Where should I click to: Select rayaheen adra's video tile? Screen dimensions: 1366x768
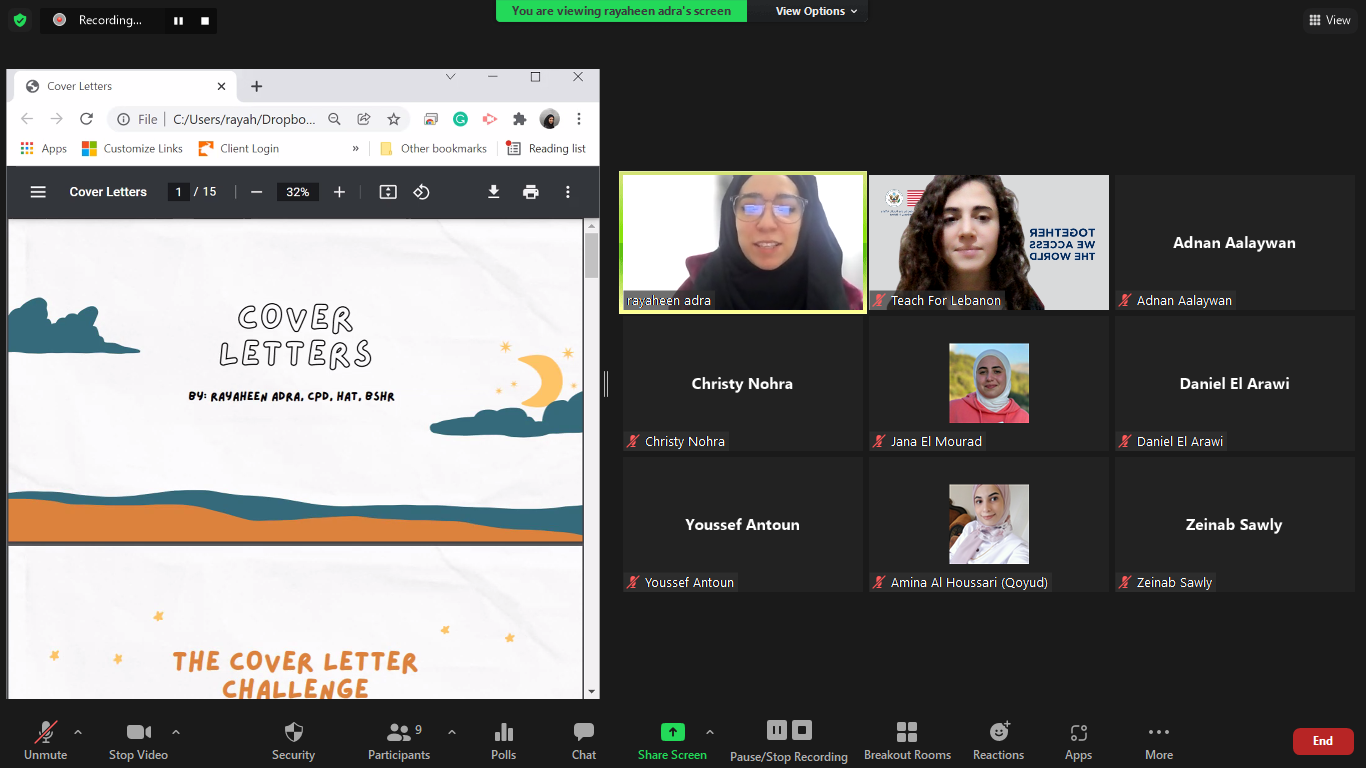743,243
